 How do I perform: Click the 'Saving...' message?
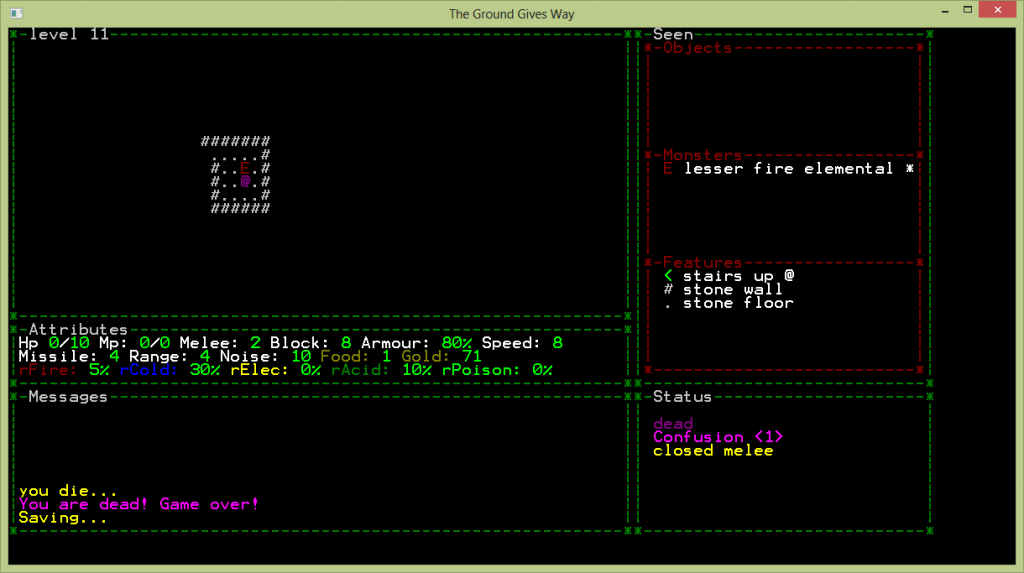[x=63, y=518]
